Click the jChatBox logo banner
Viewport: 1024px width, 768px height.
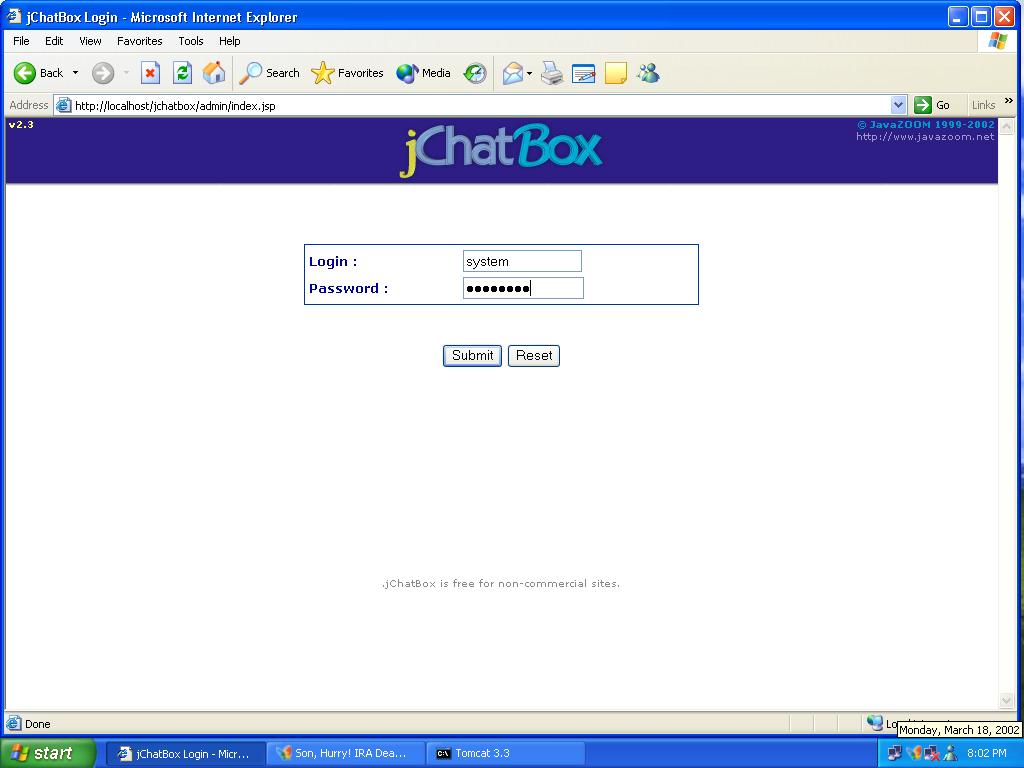tap(501, 150)
